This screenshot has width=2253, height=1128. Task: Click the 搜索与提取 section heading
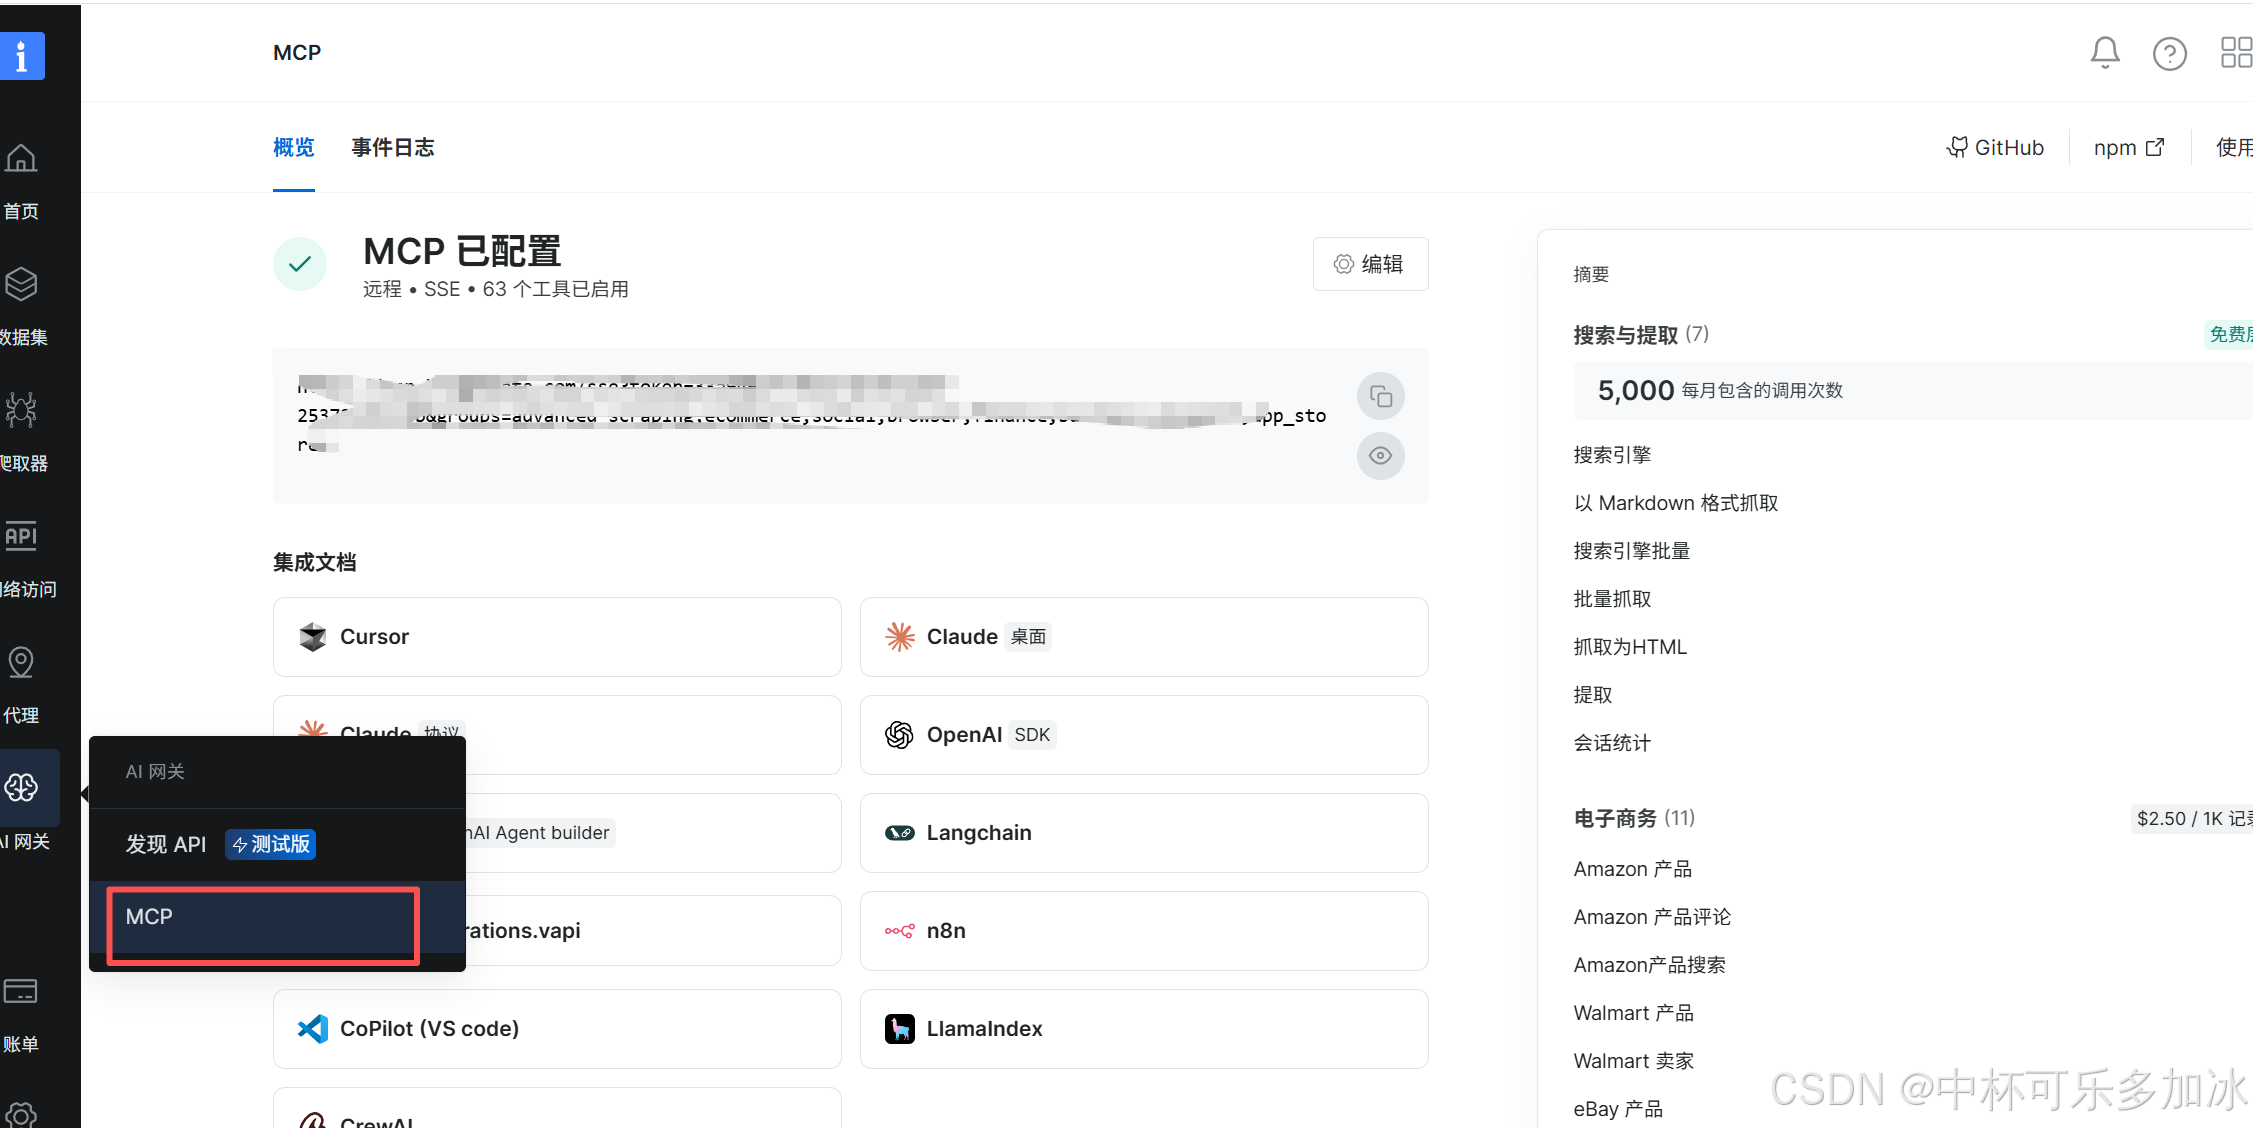point(1626,335)
